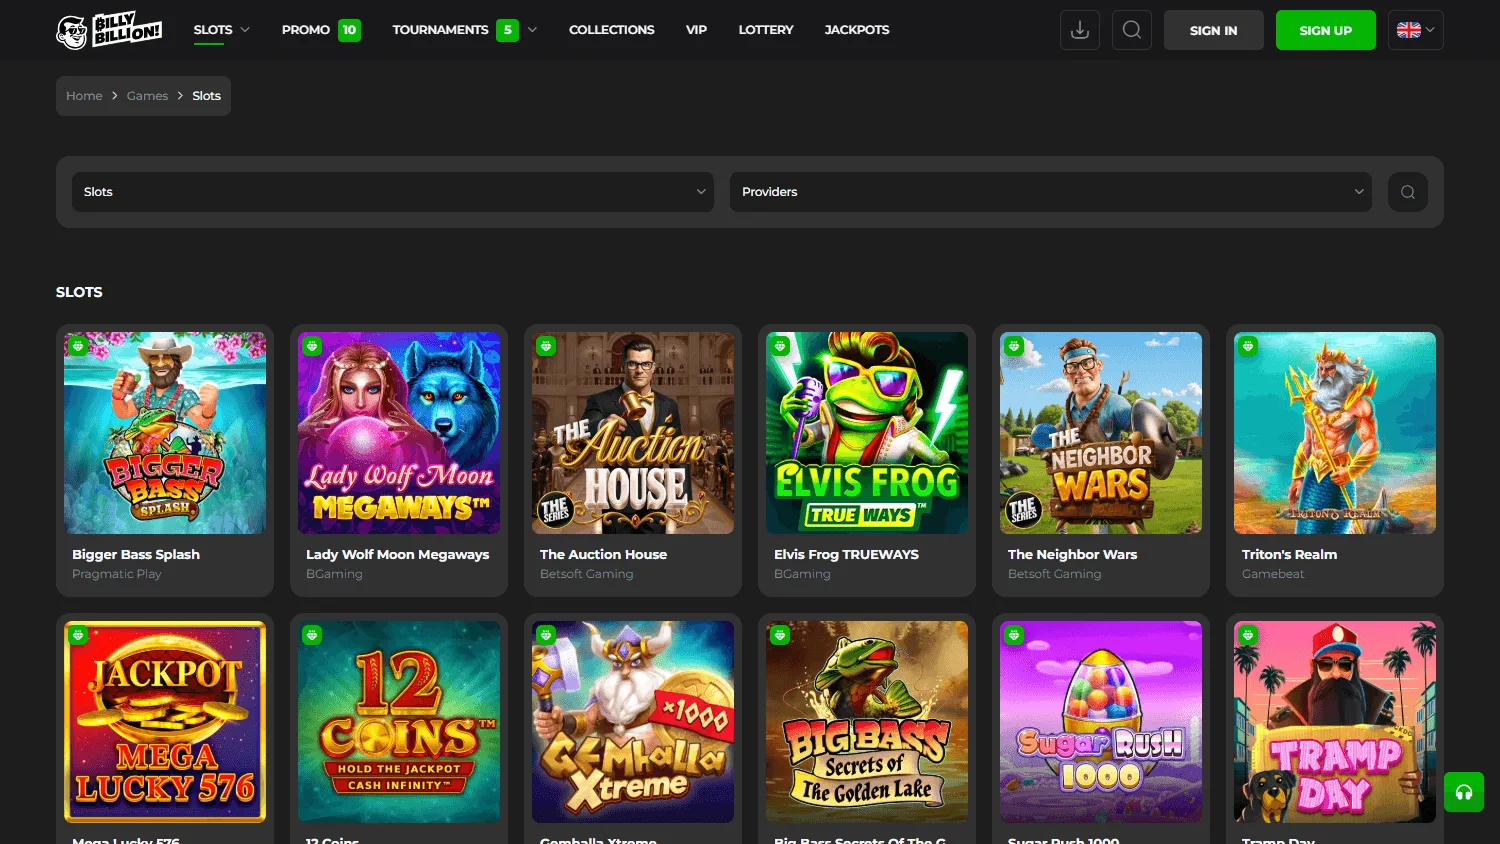The height and width of the screenshot is (844, 1500).
Task: Open language selector chevron
Action: point(1430,30)
